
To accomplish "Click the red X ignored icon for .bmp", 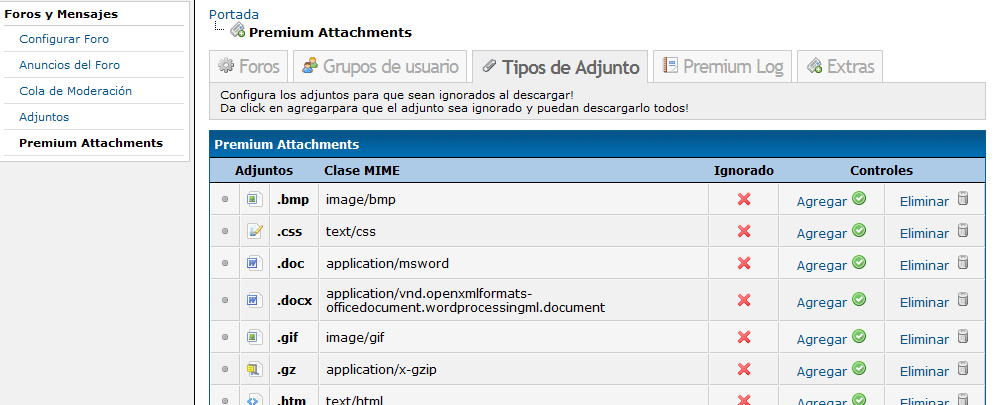I will click(743, 199).
